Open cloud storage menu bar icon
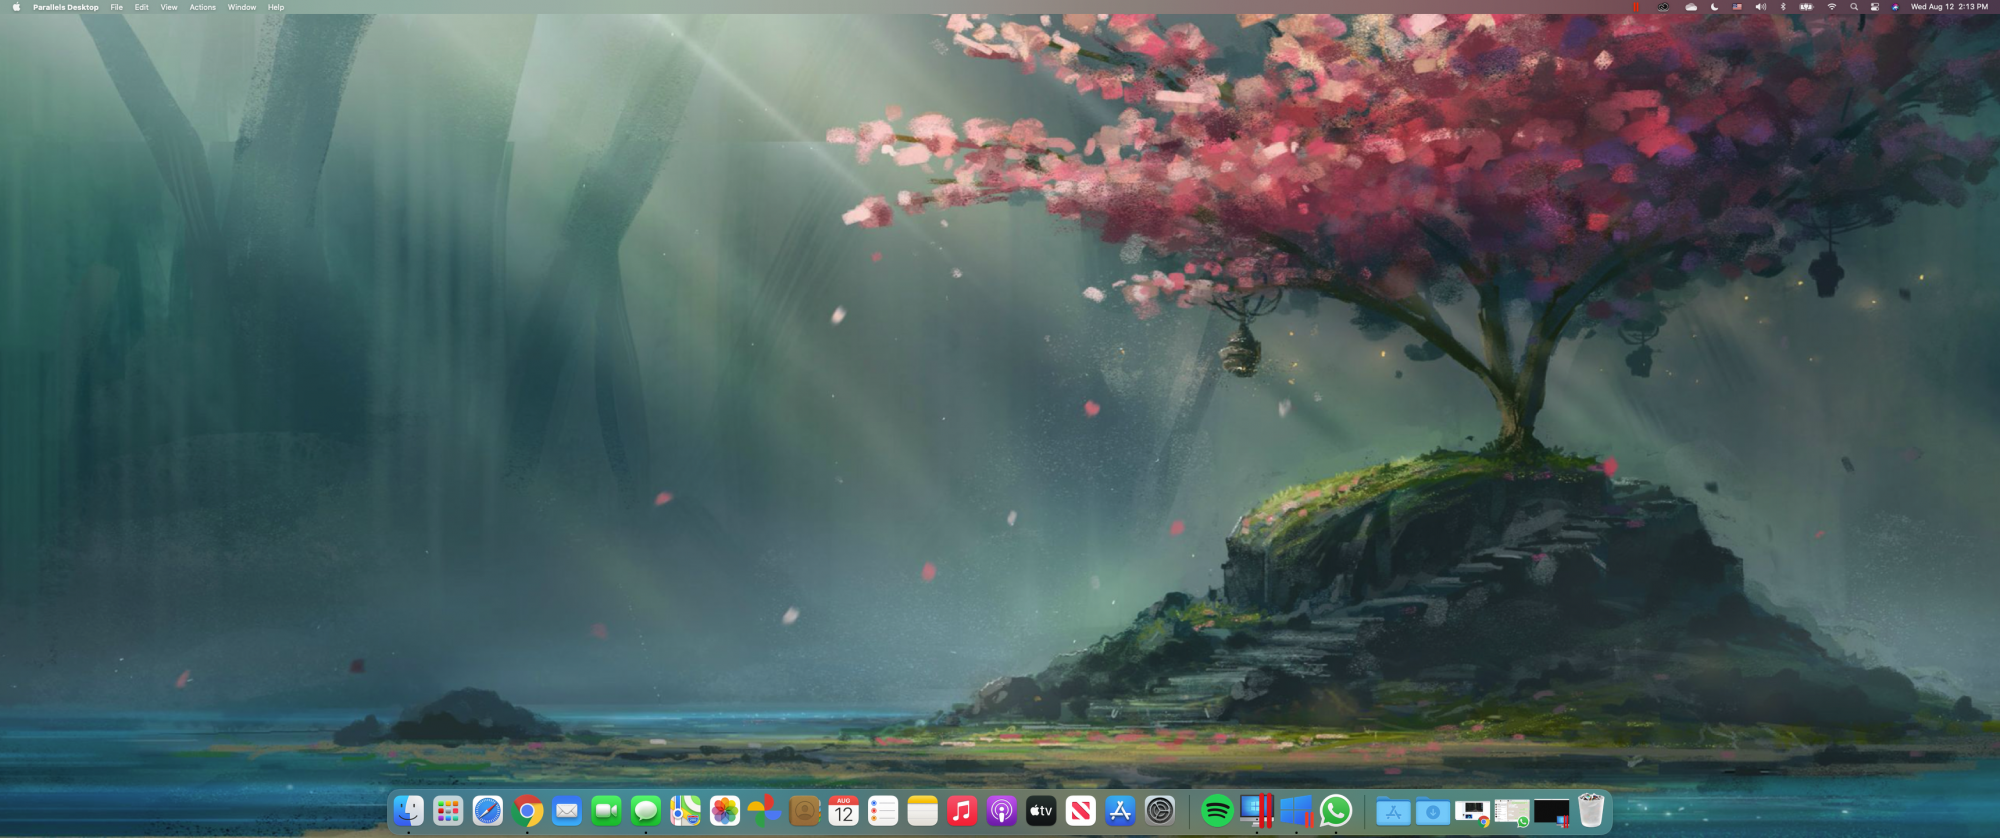The width and height of the screenshot is (2000, 838). (1691, 7)
